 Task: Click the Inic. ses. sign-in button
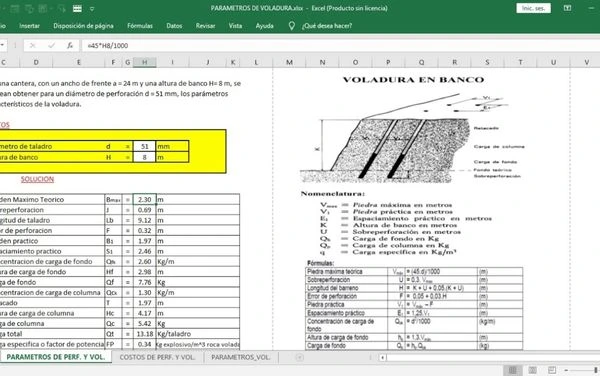pyautogui.click(x=533, y=8)
